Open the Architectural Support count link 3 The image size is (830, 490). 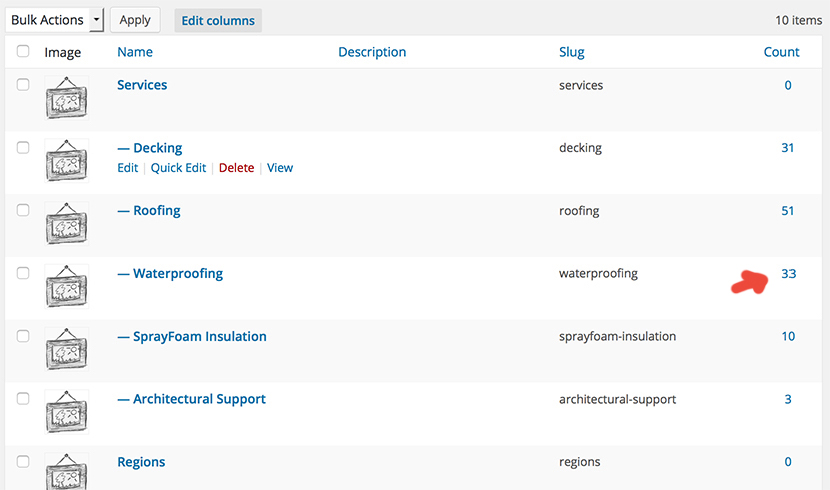(x=788, y=399)
